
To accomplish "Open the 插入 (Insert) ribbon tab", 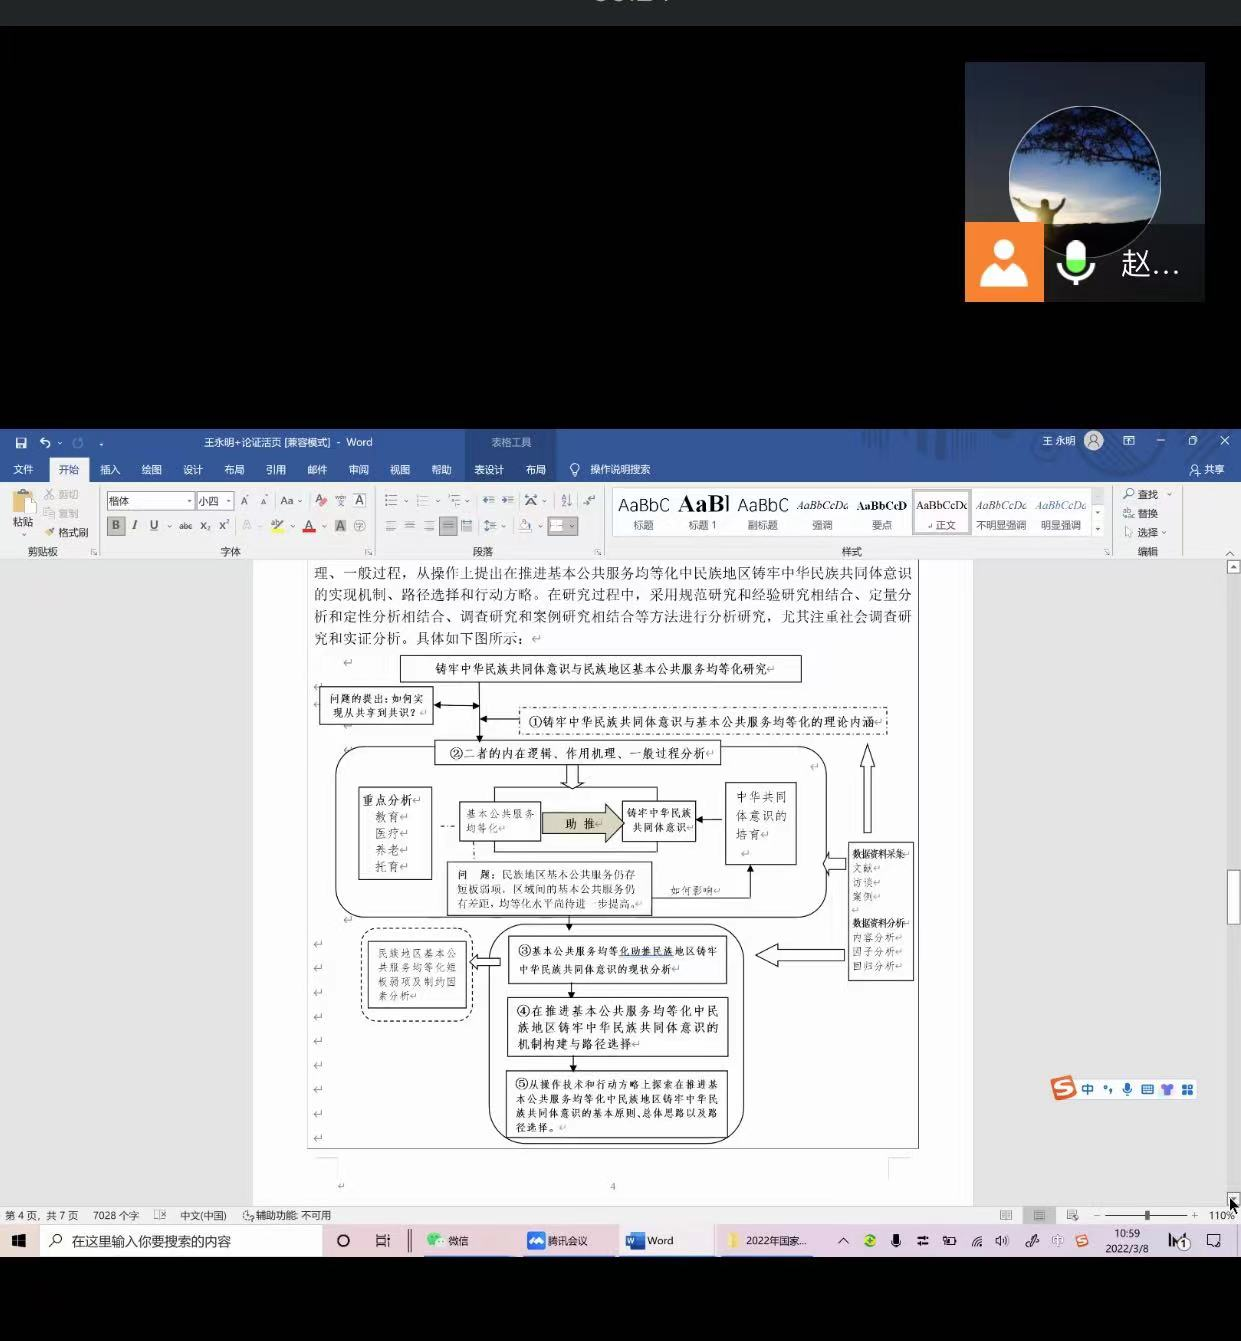I will 110,469.
